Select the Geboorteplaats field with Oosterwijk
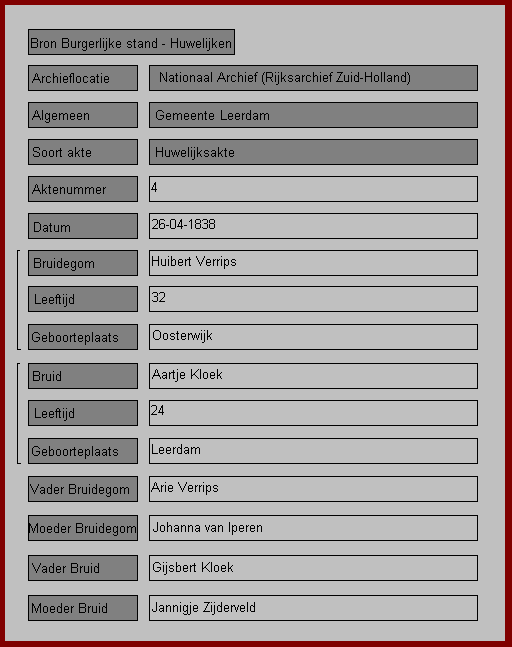 [313, 337]
